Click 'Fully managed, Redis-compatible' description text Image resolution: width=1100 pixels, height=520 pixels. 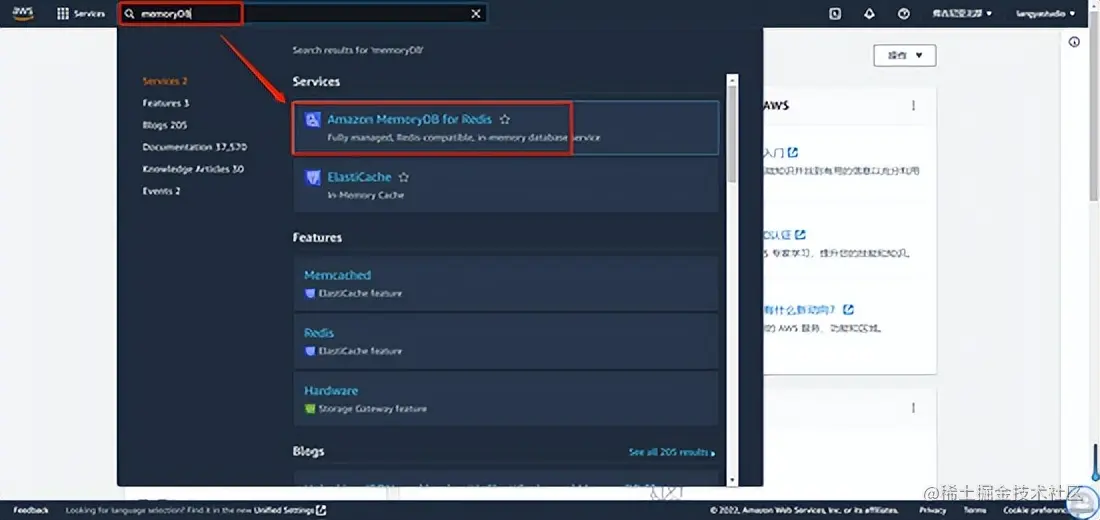pyautogui.click(x=463, y=138)
